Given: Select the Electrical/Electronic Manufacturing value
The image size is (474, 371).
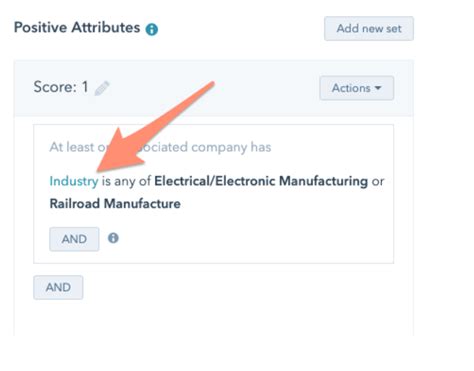Looking at the screenshot, I should tap(261, 181).
